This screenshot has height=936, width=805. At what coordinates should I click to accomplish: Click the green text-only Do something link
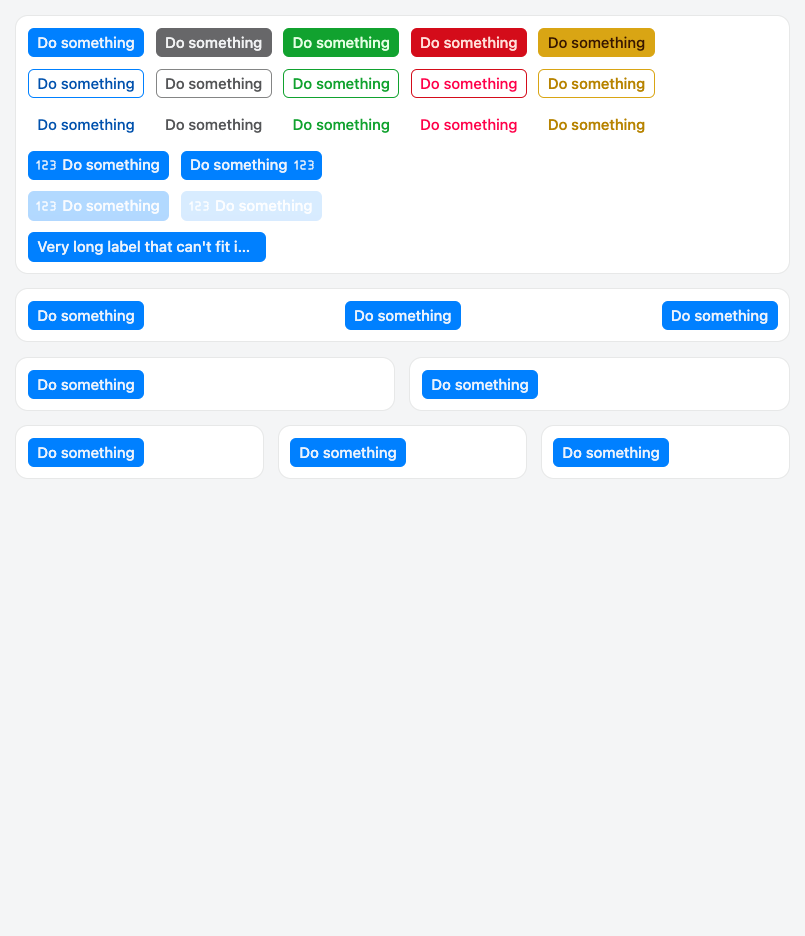click(341, 125)
